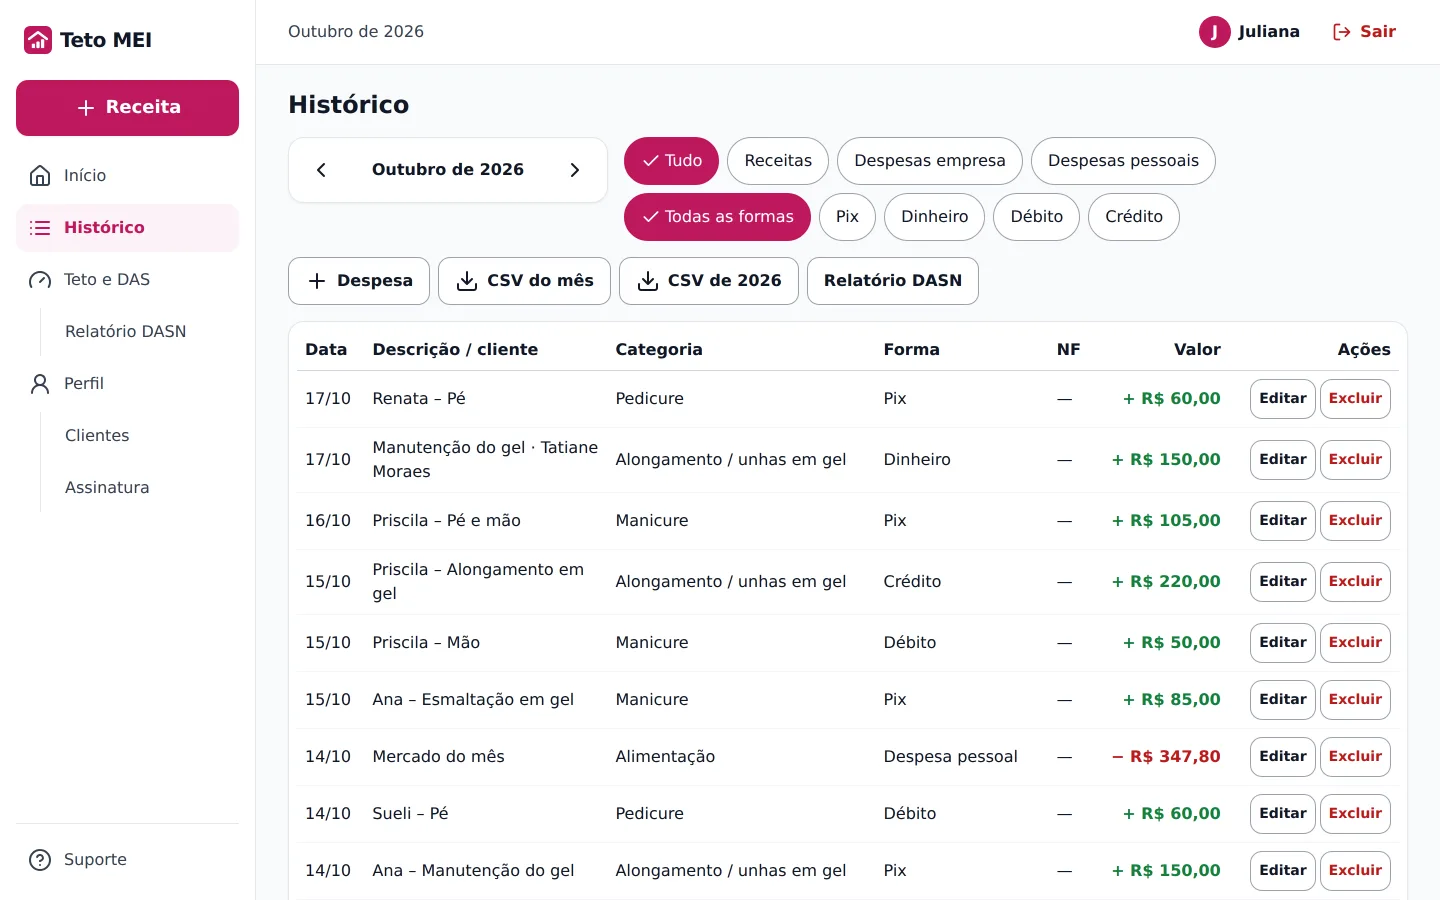Click the plus icon on Receita button
The height and width of the screenshot is (900, 1440).
tap(86, 108)
